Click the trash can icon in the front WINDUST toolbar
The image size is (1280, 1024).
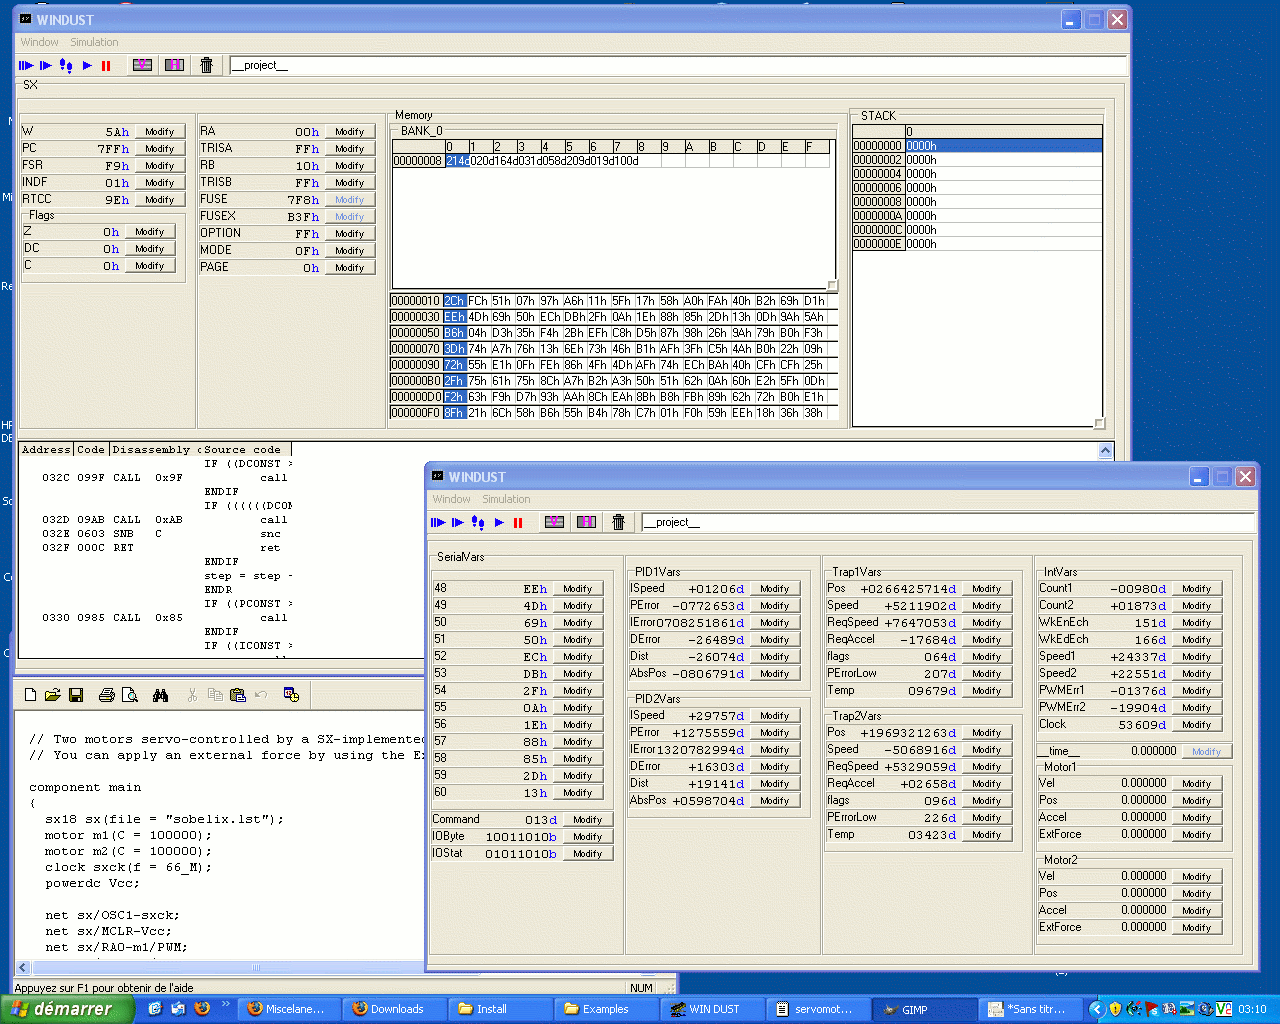tap(618, 522)
